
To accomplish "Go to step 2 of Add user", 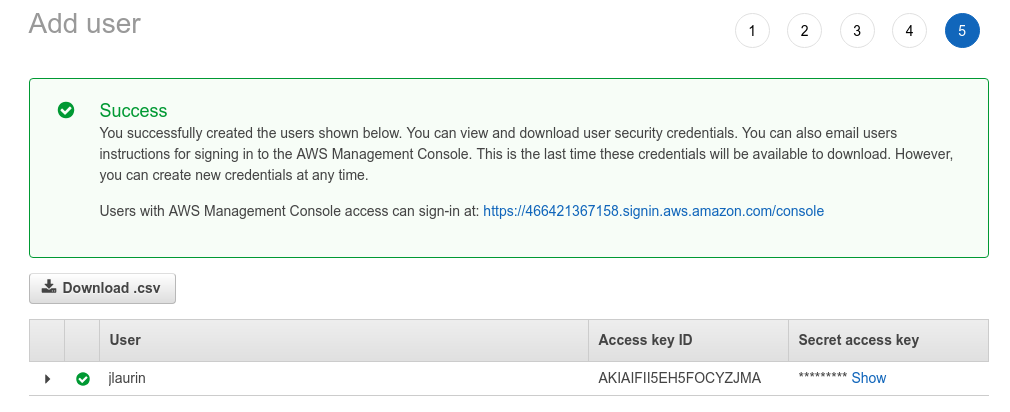I will pos(804,31).
